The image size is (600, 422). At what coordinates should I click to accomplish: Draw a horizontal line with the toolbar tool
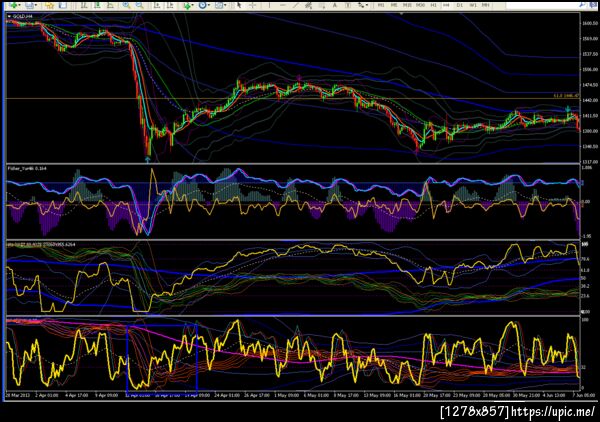[283, 5]
